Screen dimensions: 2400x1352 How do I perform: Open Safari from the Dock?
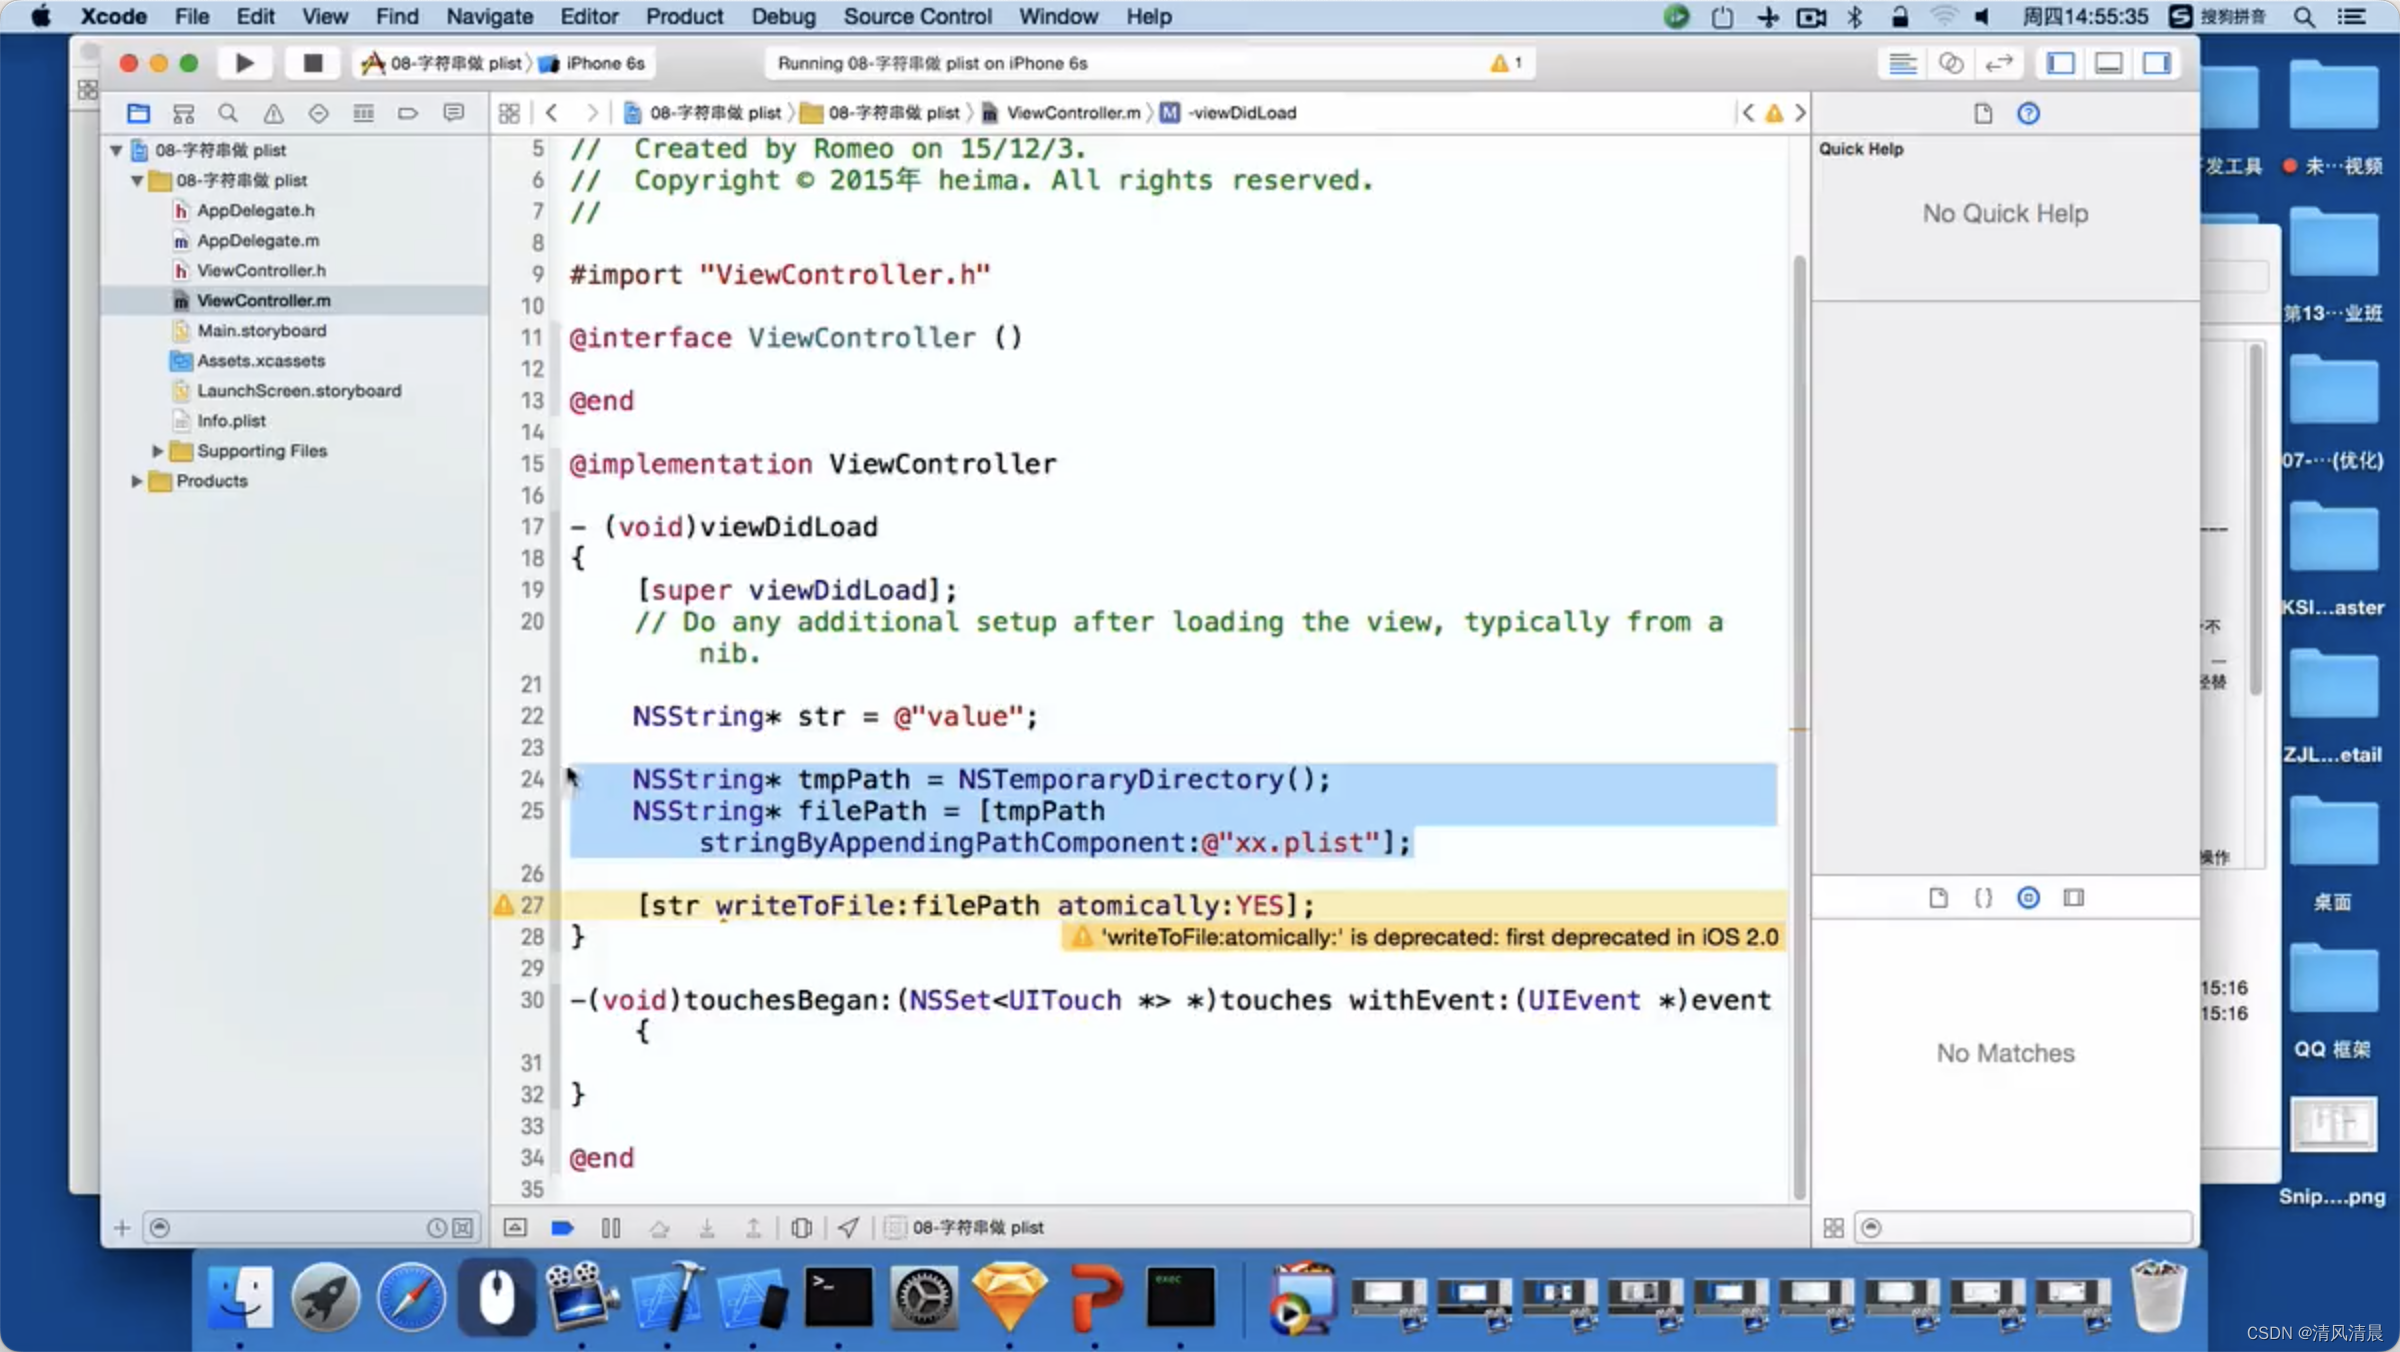(x=411, y=1298)
